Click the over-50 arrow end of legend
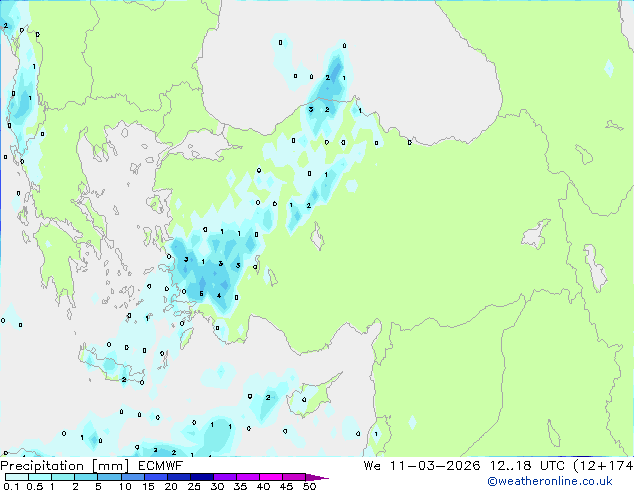This screenshot has height=490, width=634. (317, 477)
